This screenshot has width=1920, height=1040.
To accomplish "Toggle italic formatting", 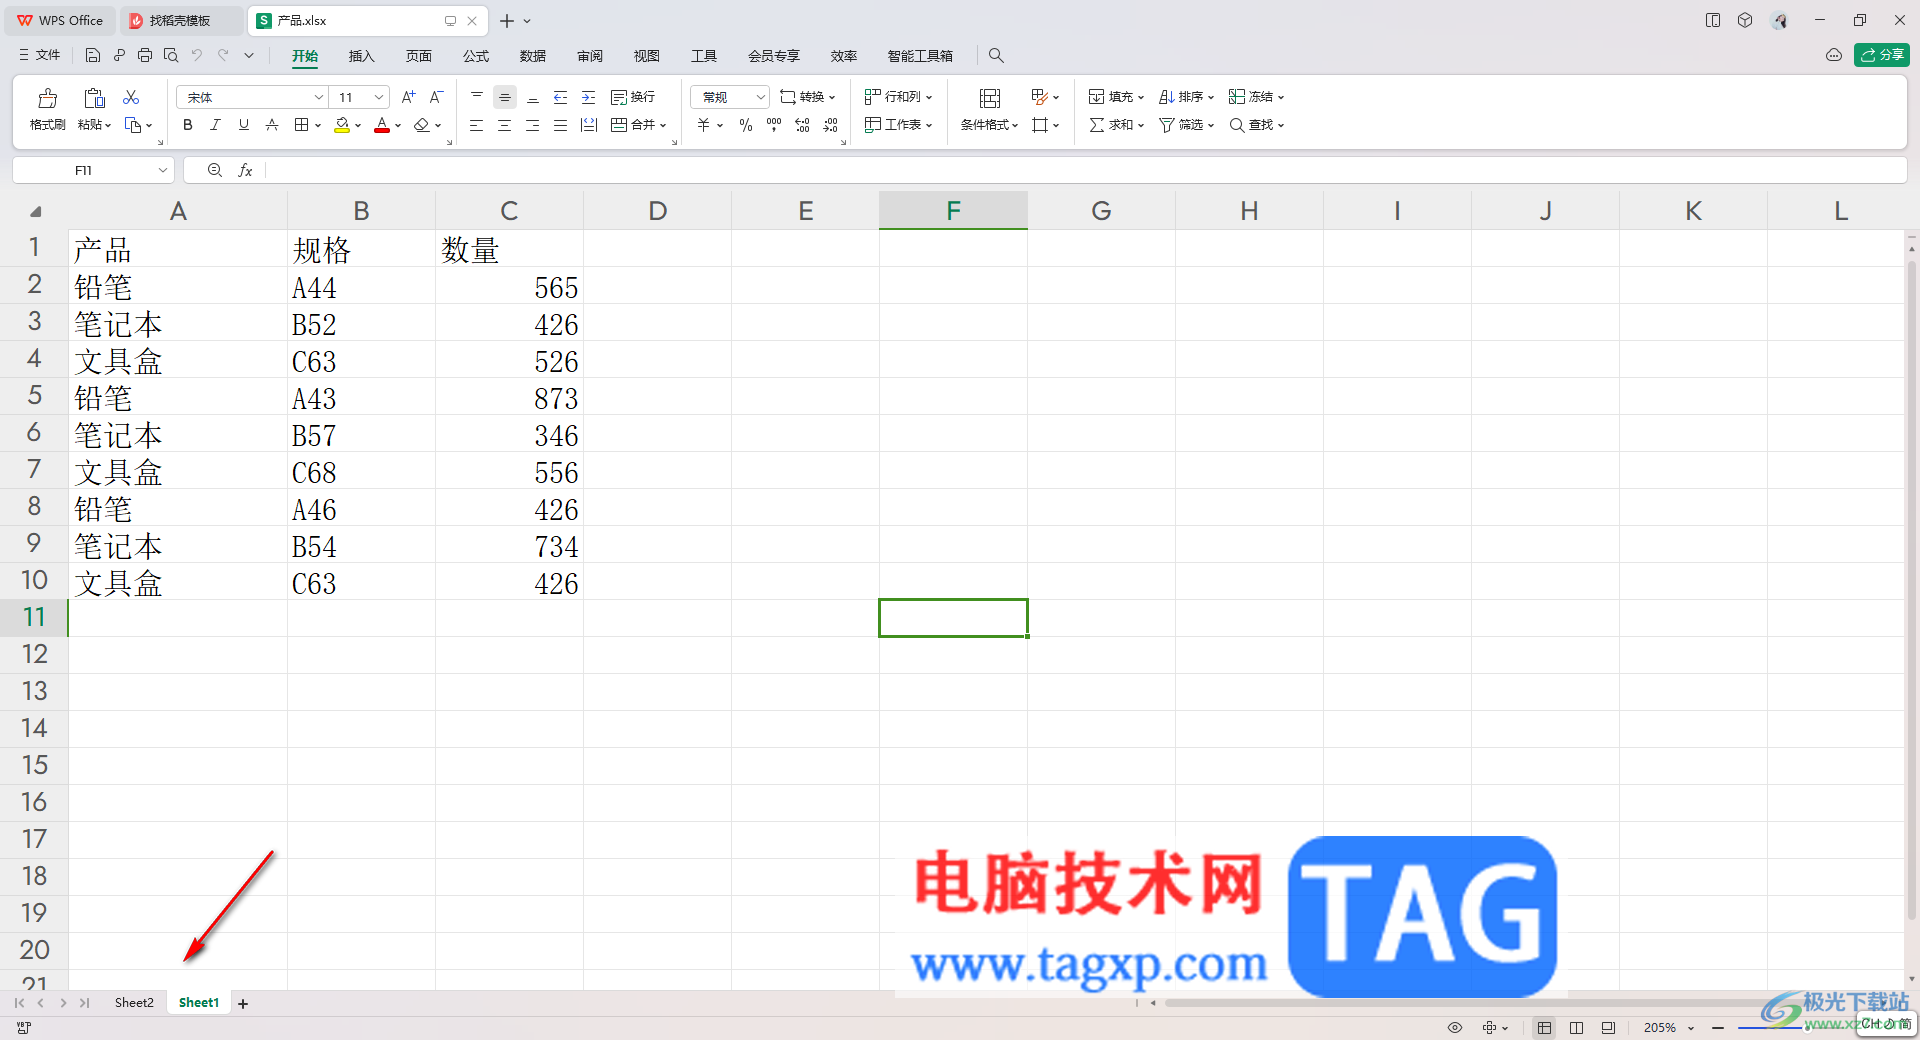I will tap(216, 125).
